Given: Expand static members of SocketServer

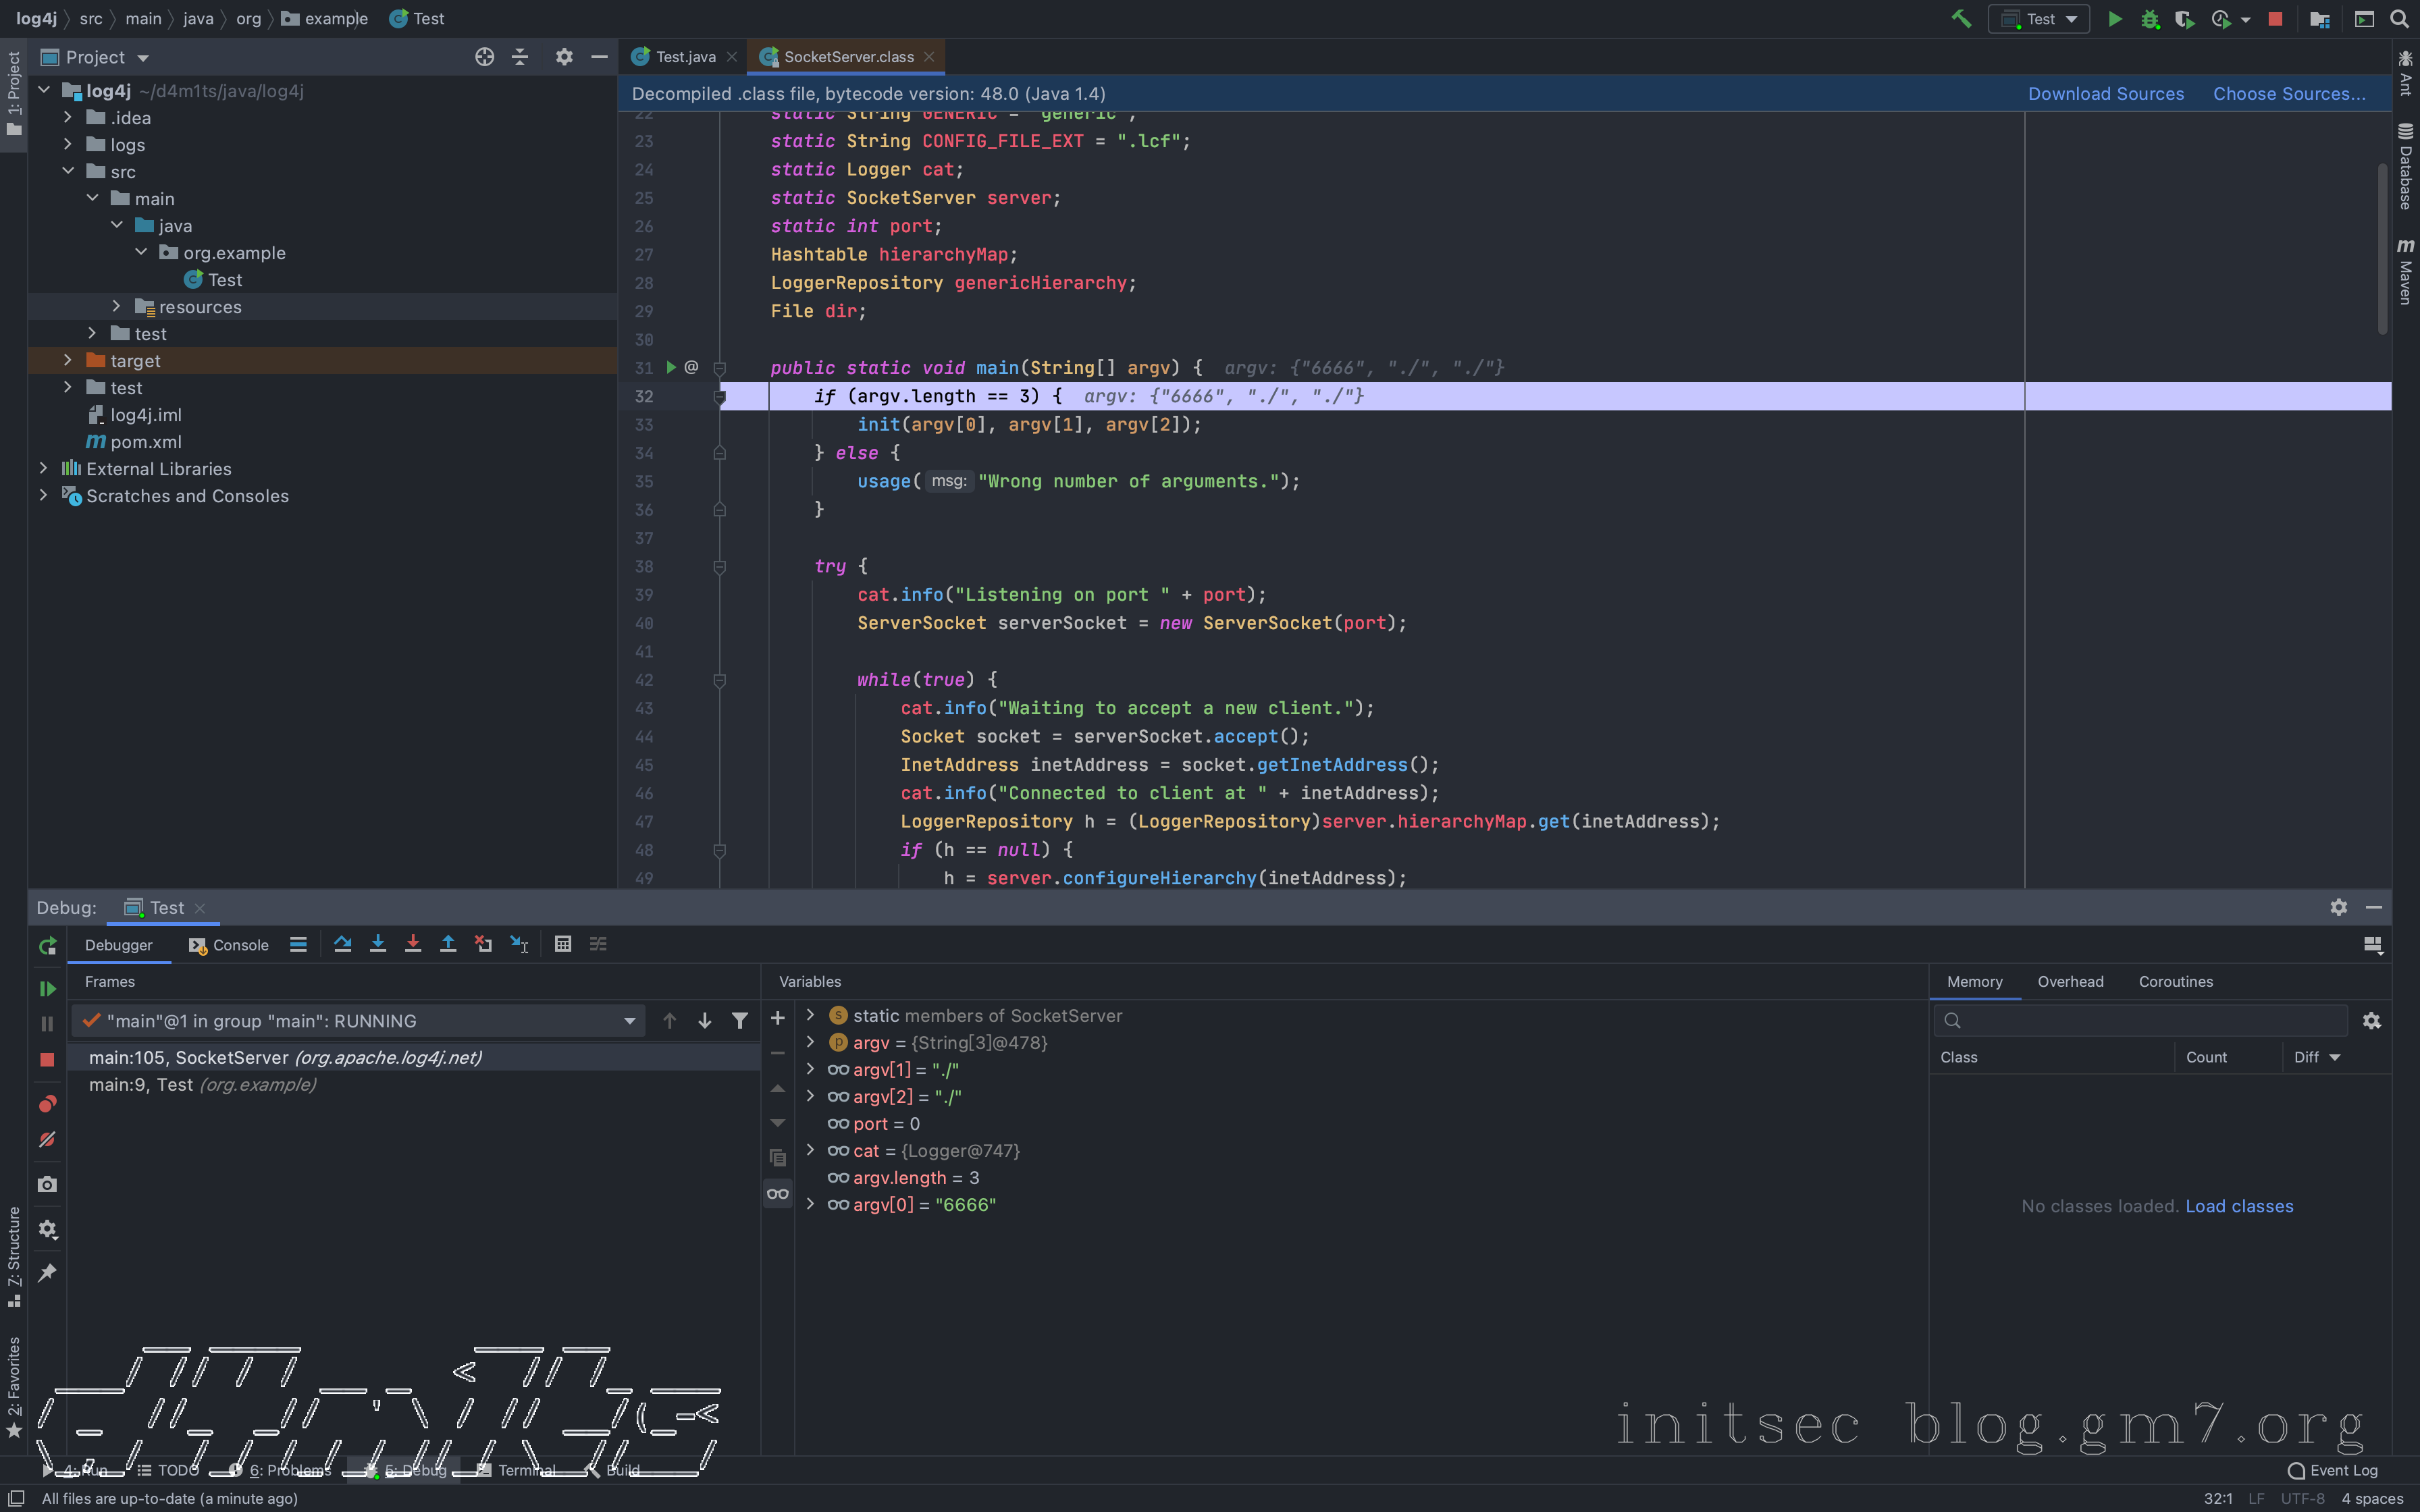Looking at the screenshot, I should pos(810,1015).
